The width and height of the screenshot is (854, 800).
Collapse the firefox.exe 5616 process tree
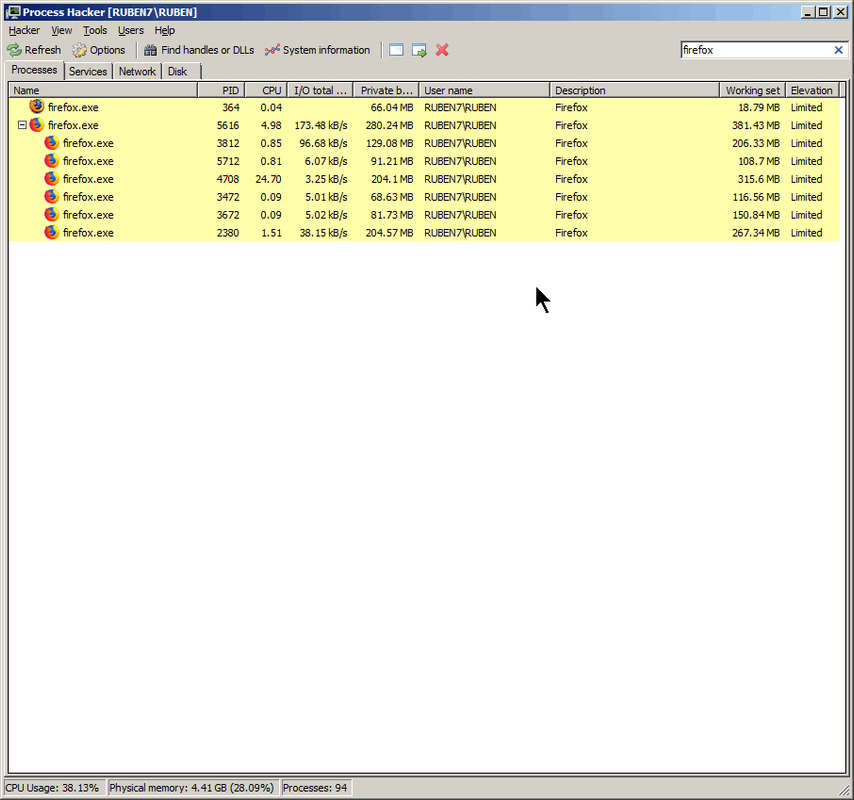coord(22,125)
